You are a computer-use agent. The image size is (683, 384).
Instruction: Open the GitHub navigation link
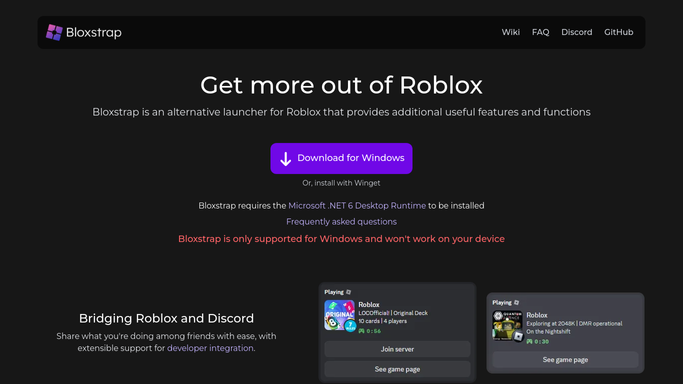coord(619,32)
